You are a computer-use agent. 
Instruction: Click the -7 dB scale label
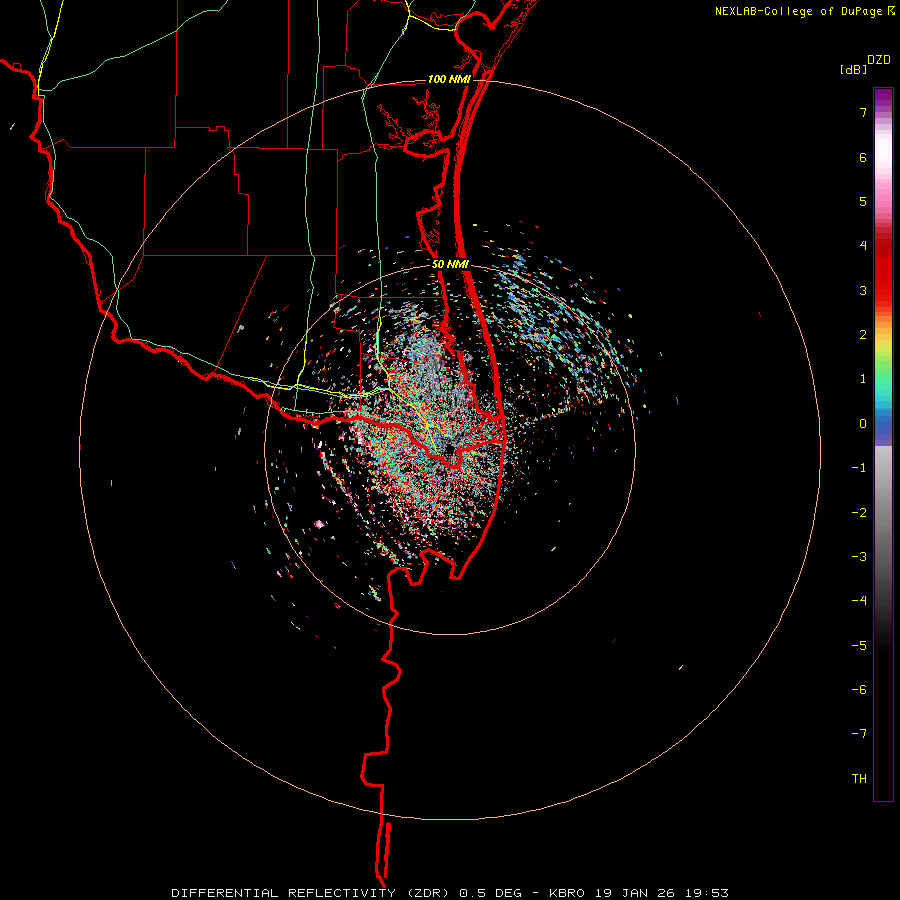coord(859,734)
